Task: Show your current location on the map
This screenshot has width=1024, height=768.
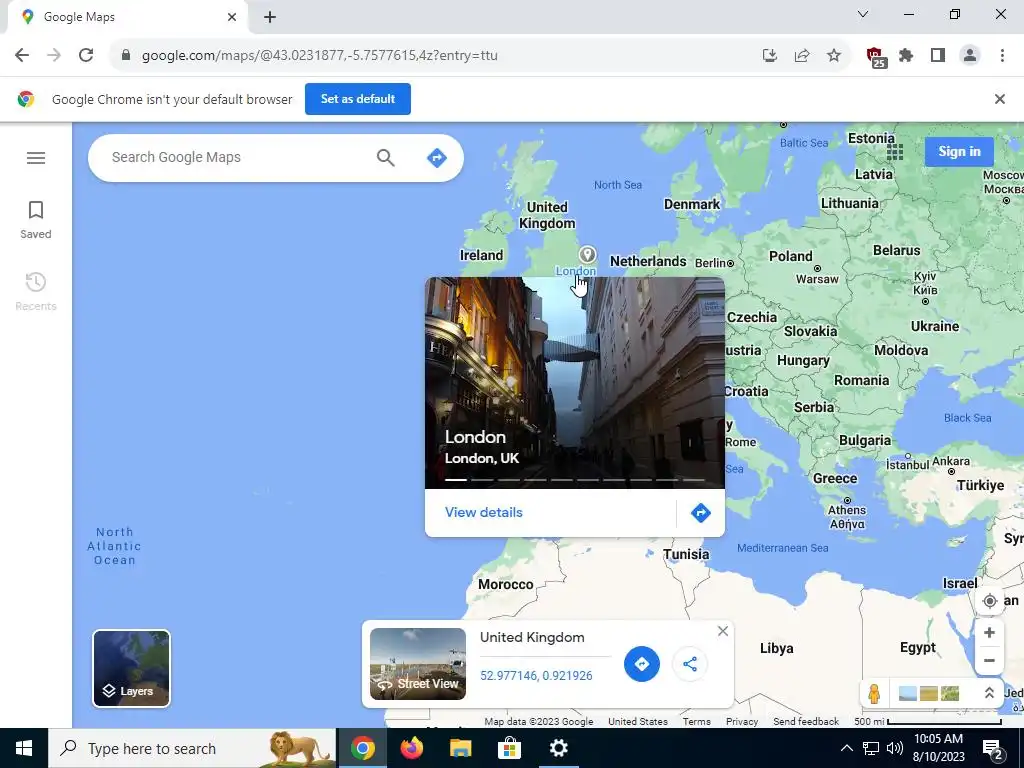Action: pos(989,601)
